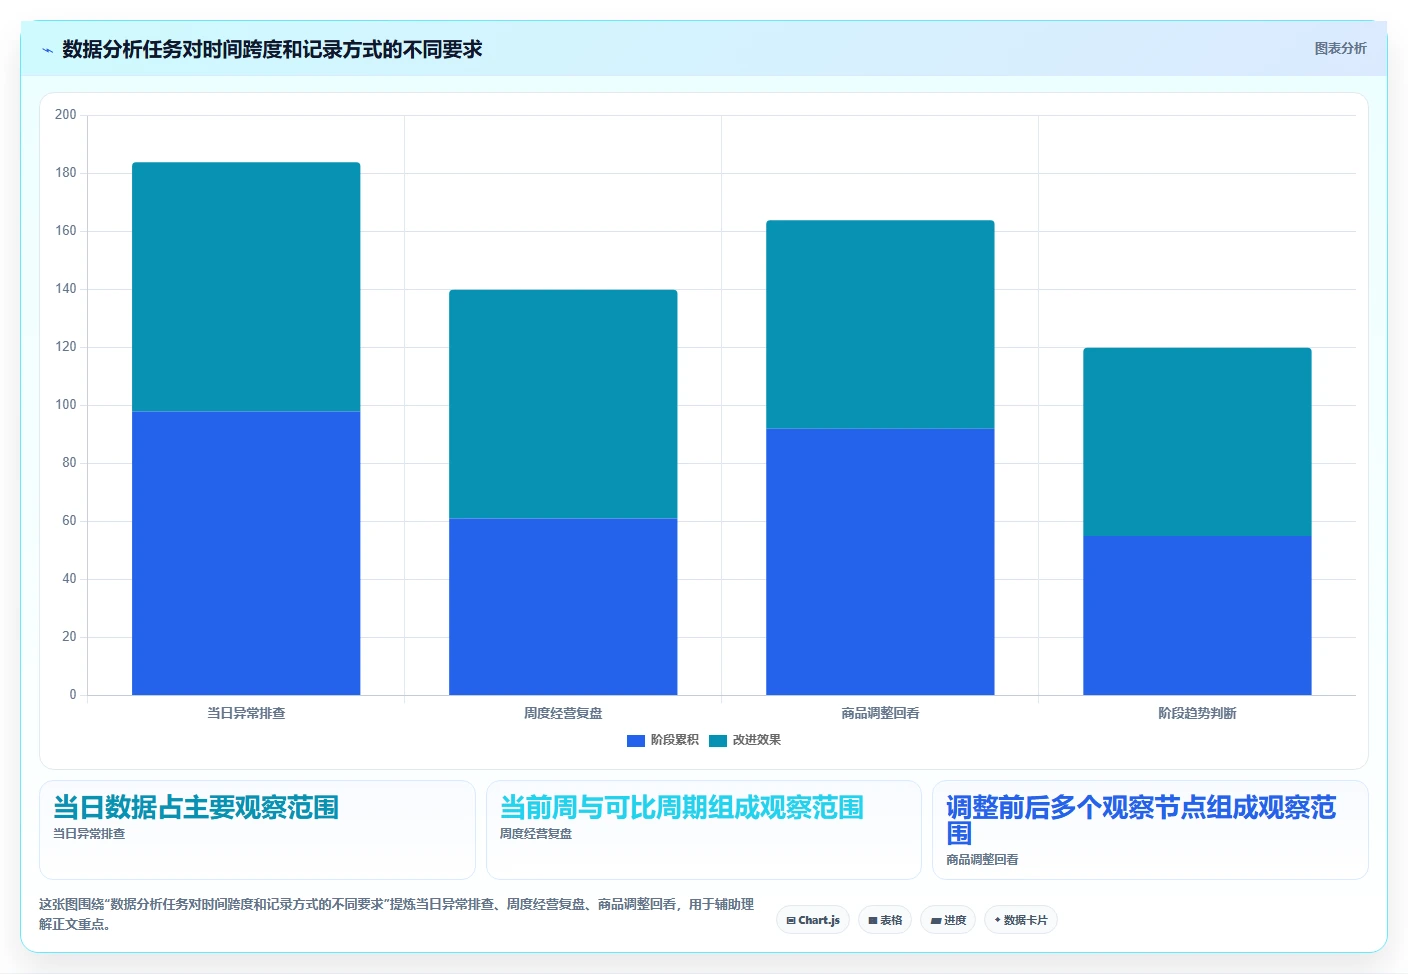1408x974 pixels.
Task: Click the 周度经营复盘 subtitle in the middle card
Action: pos(536,834)
